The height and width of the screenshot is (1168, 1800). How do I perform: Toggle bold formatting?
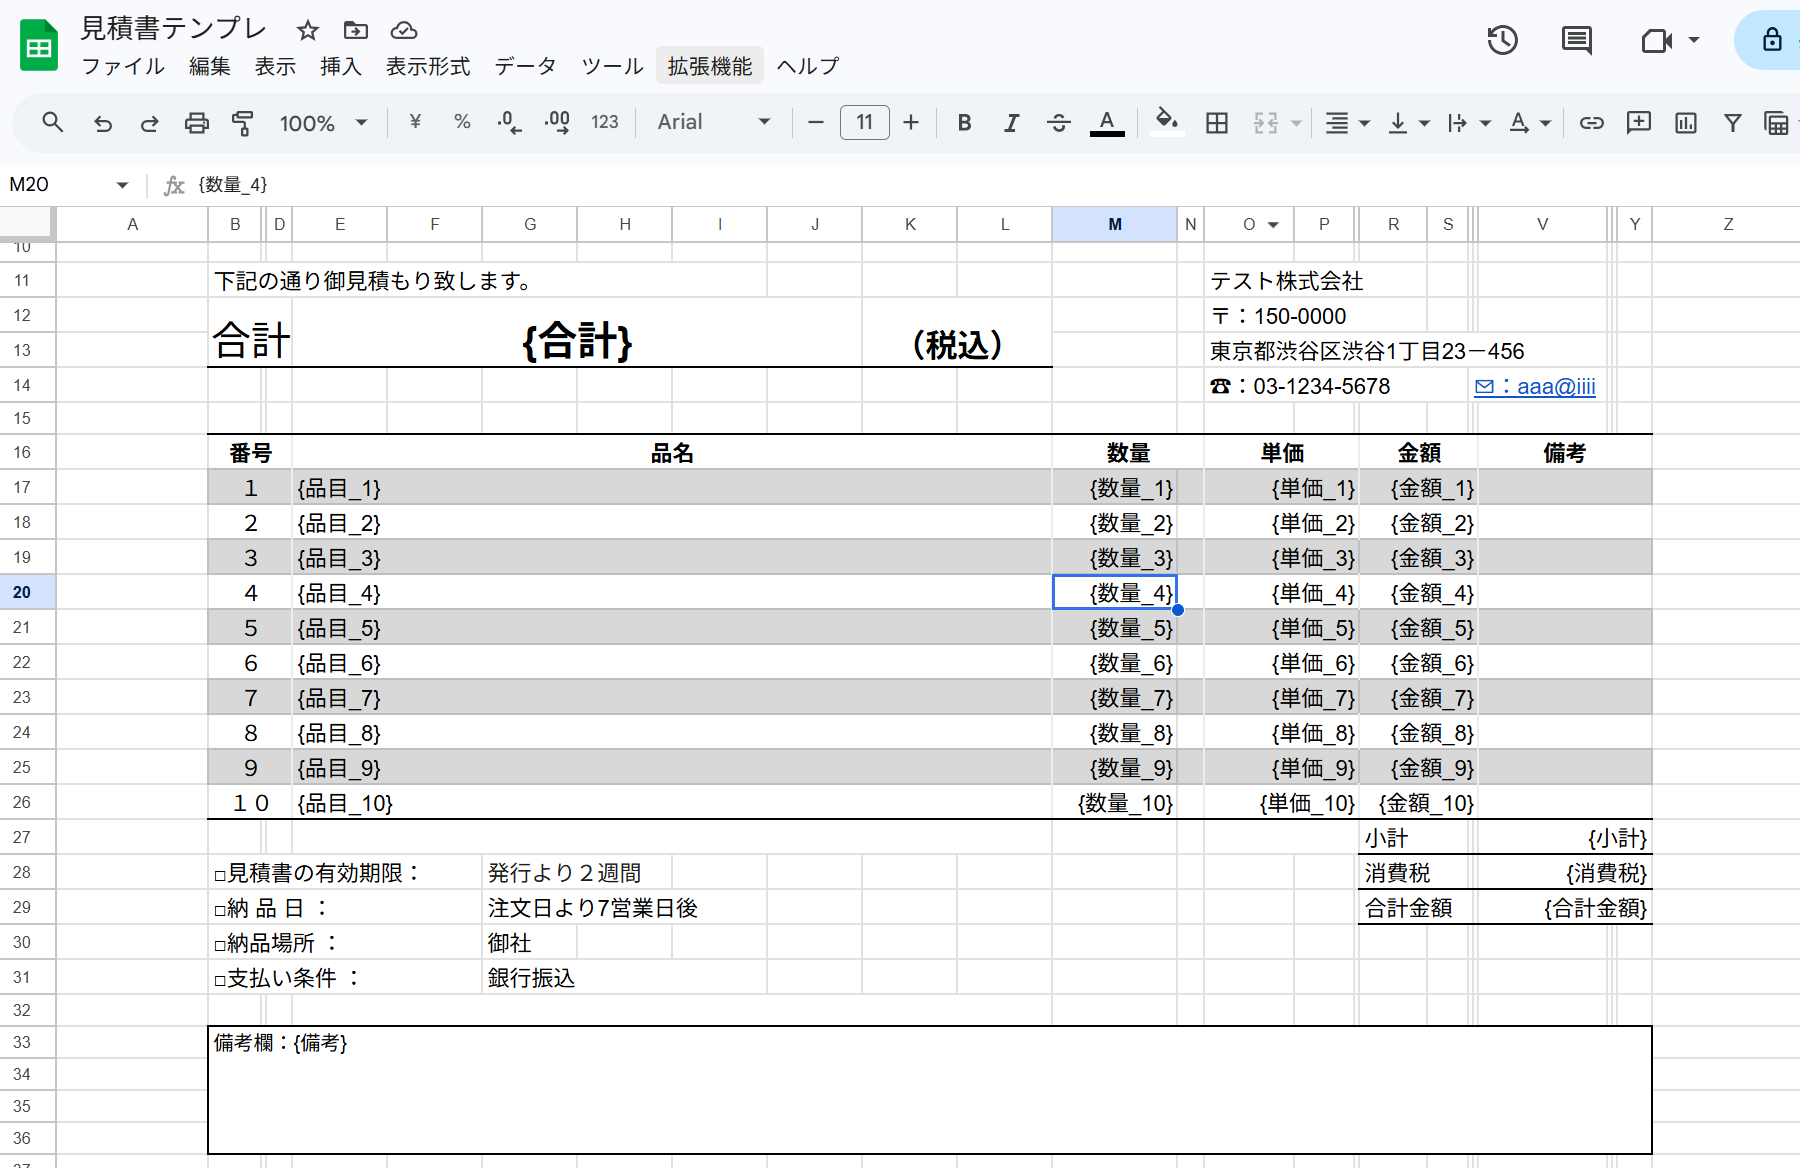pyautogui.click(x=964, y=122)
